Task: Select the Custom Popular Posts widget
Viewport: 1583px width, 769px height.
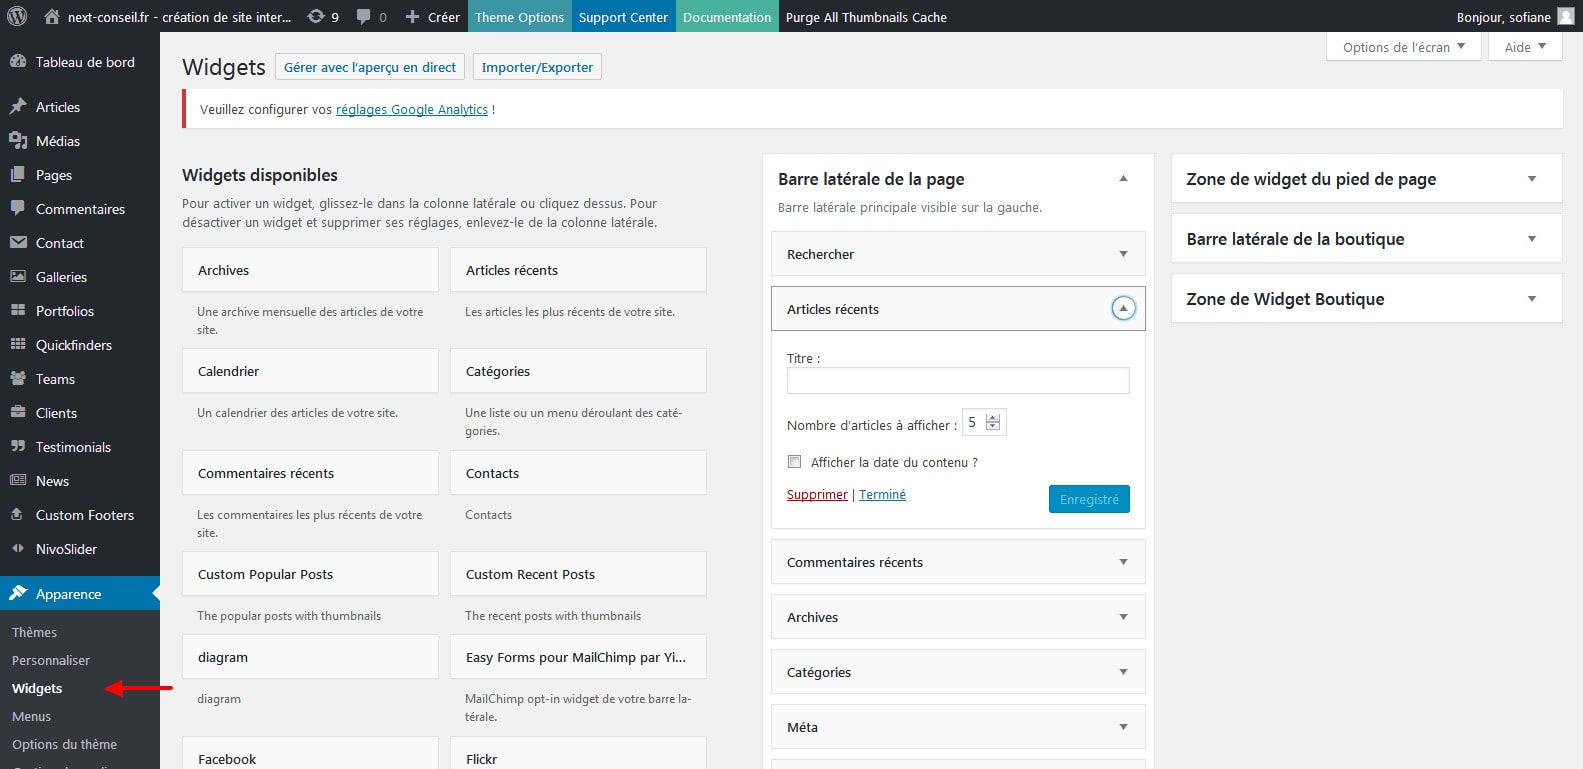Action: pos(310,574)
